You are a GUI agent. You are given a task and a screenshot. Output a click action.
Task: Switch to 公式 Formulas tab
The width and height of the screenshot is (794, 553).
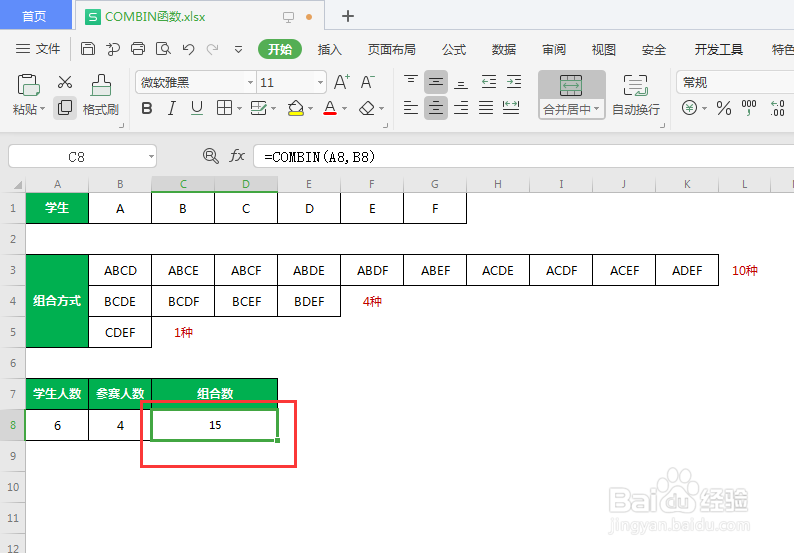click(x=454, y=49)
